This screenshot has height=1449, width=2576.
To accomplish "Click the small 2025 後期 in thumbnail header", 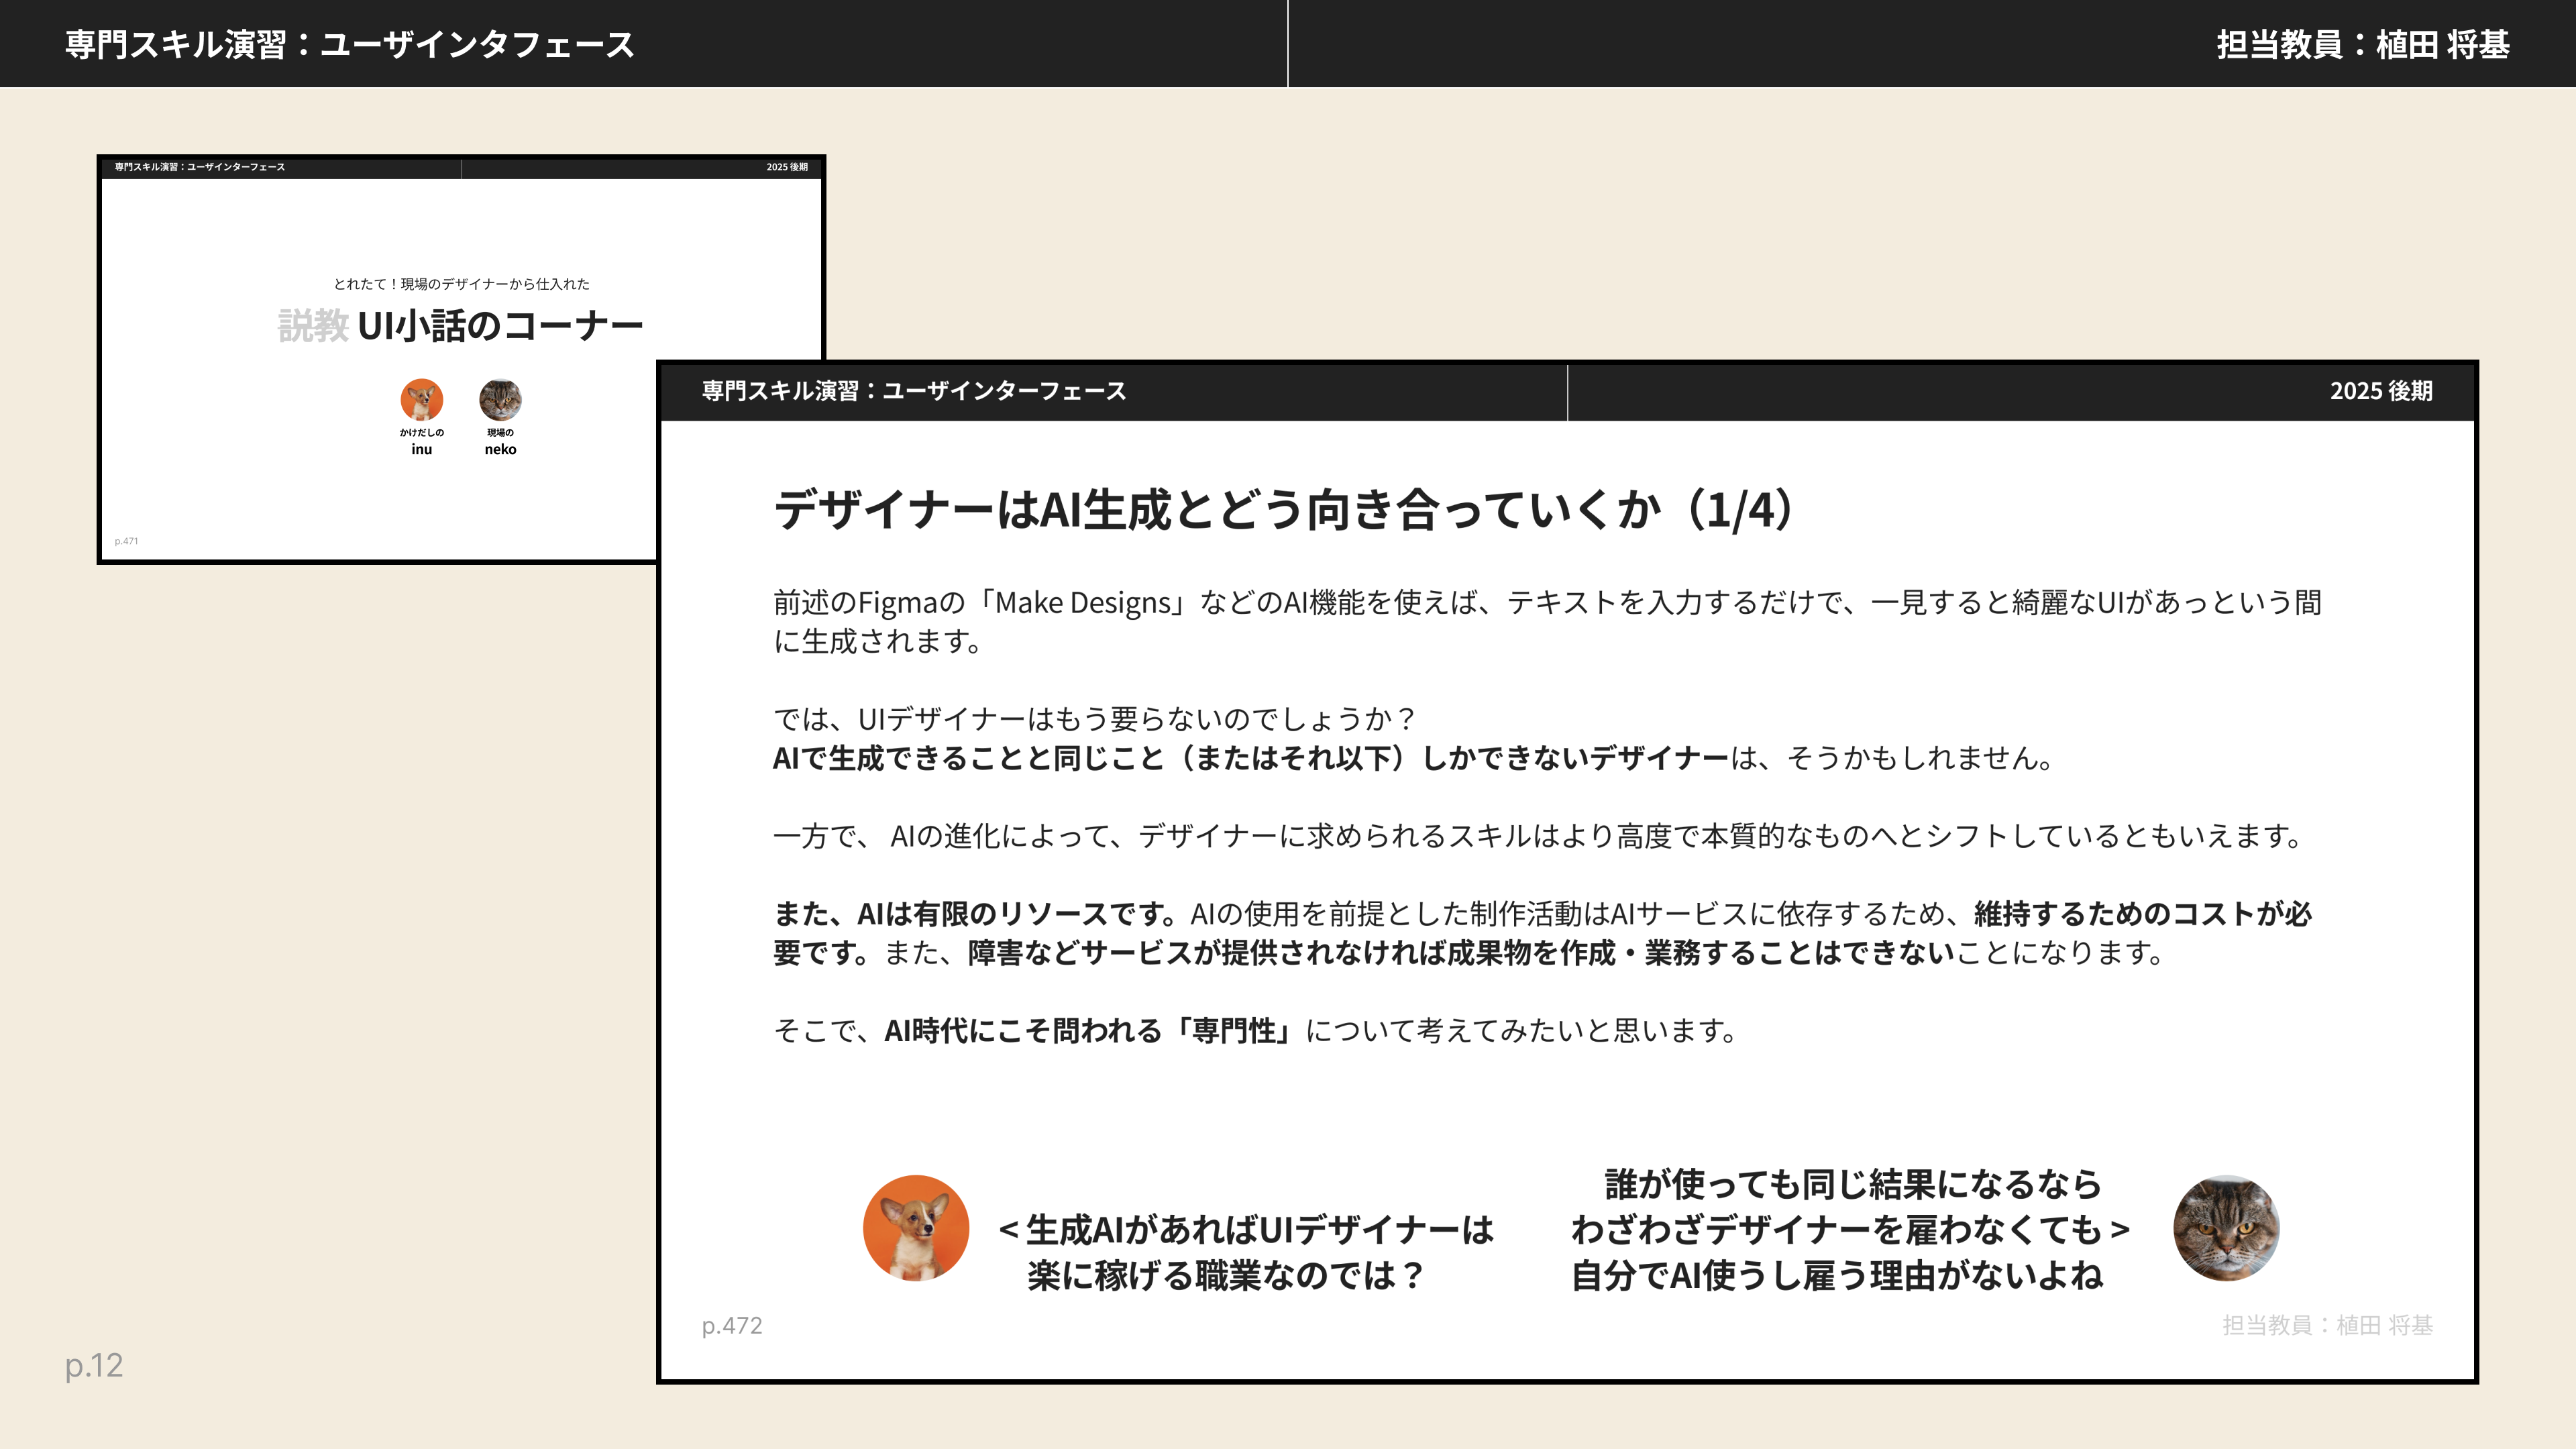I will tap(787, 167).
